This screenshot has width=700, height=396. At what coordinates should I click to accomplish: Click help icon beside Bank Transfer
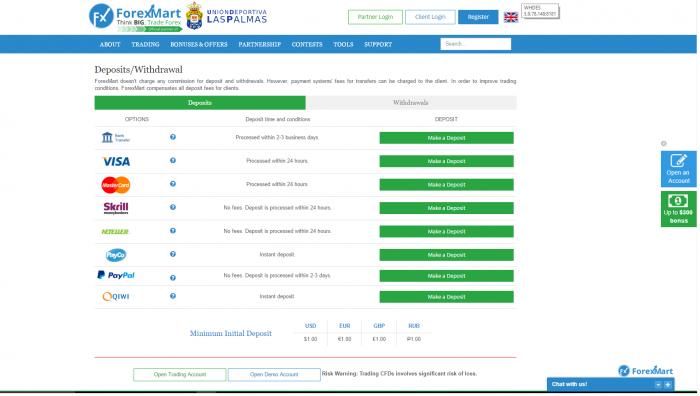(173, 137)
